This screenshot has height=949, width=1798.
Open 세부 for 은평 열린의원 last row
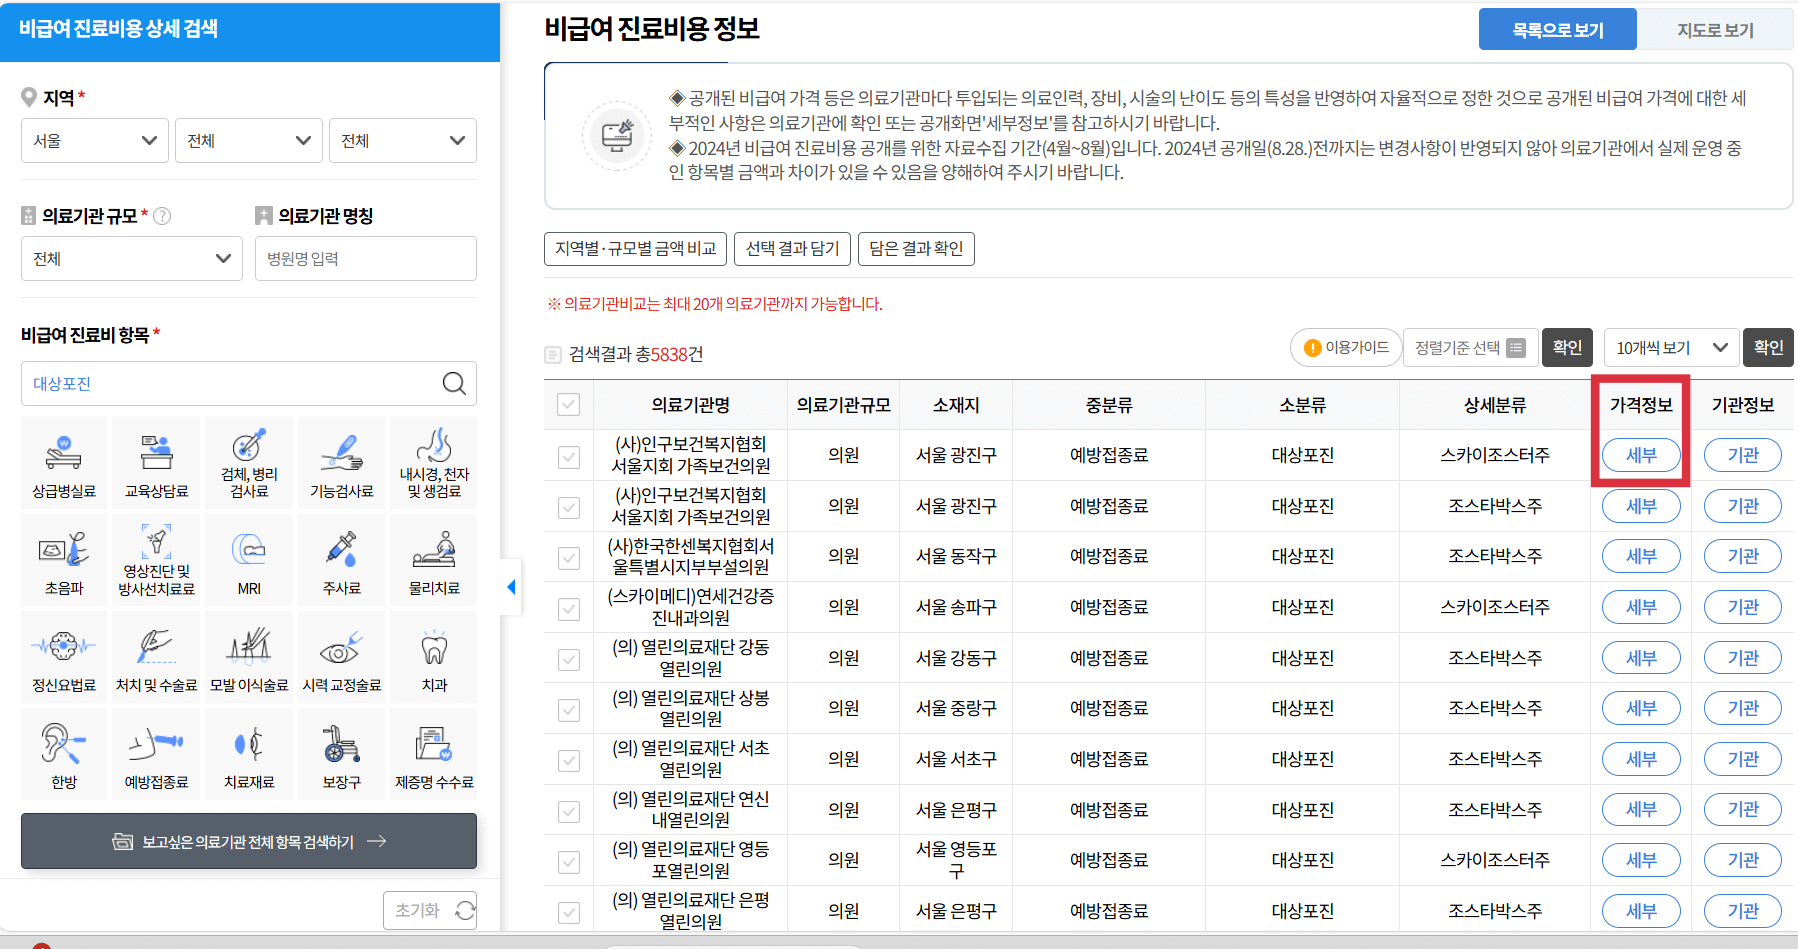[x=1641, y=911]
